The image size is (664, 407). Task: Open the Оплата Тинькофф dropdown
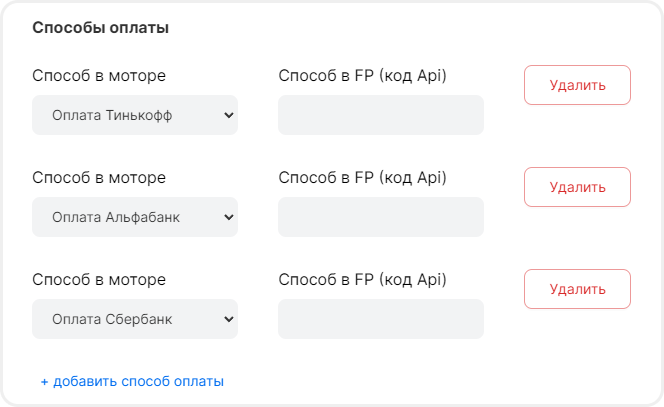(134, 115)
